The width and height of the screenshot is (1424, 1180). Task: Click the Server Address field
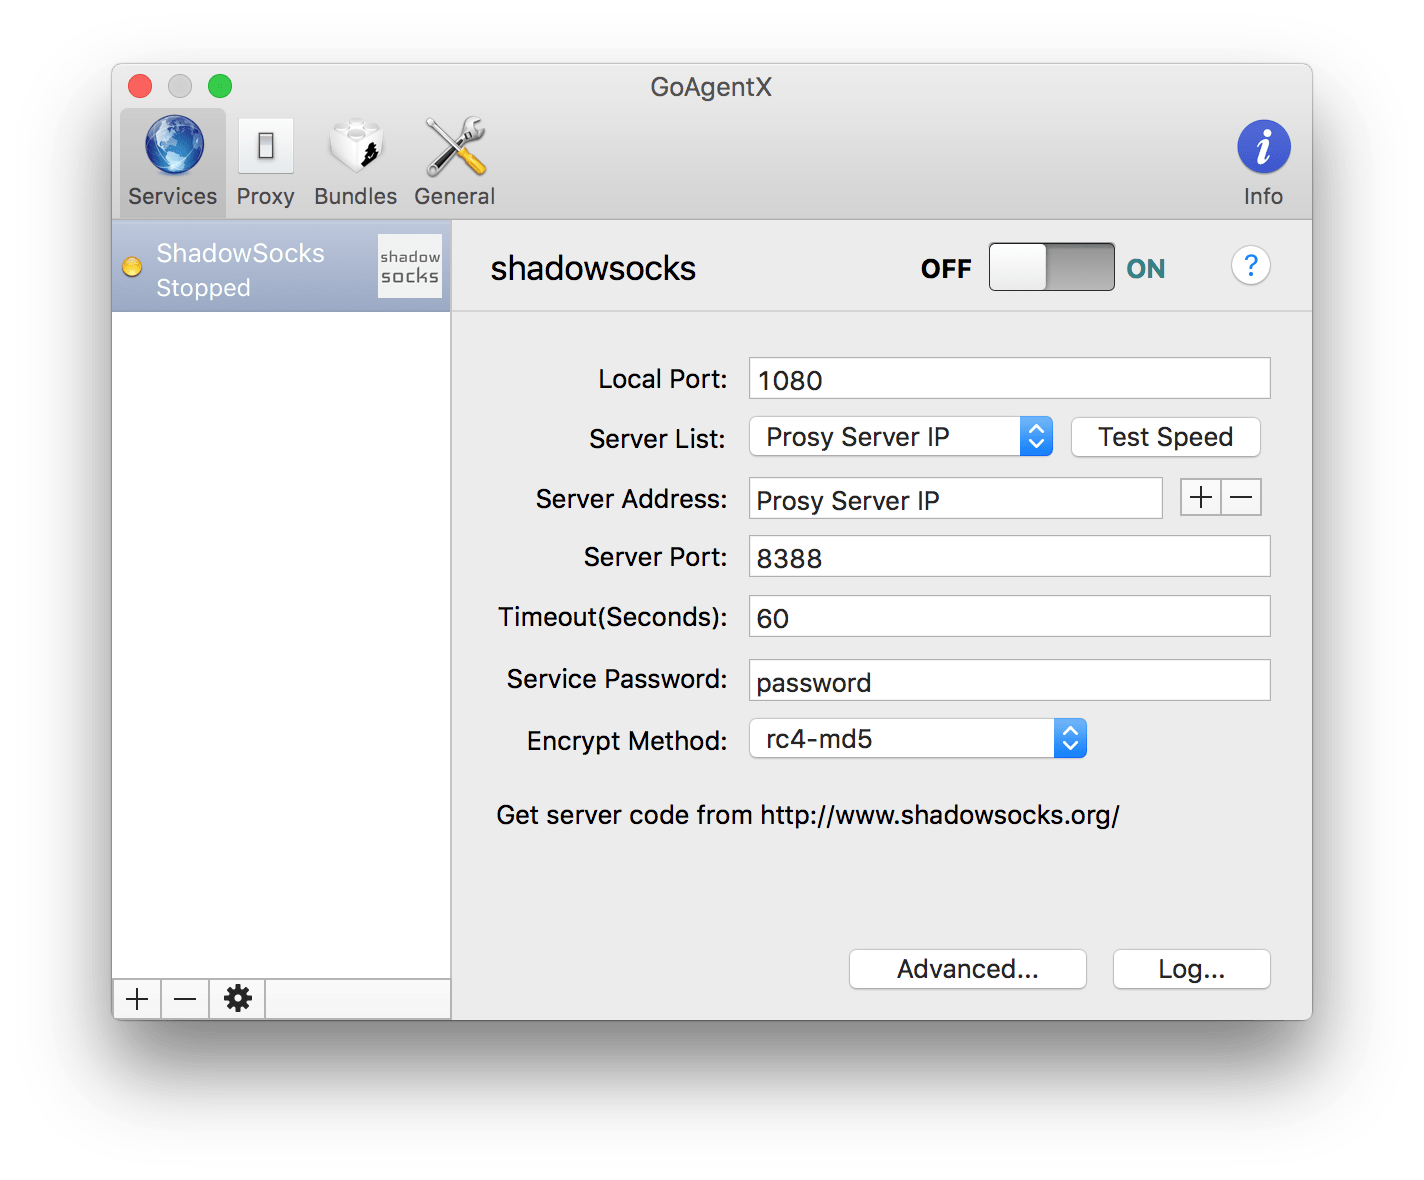tap(956, 498)
